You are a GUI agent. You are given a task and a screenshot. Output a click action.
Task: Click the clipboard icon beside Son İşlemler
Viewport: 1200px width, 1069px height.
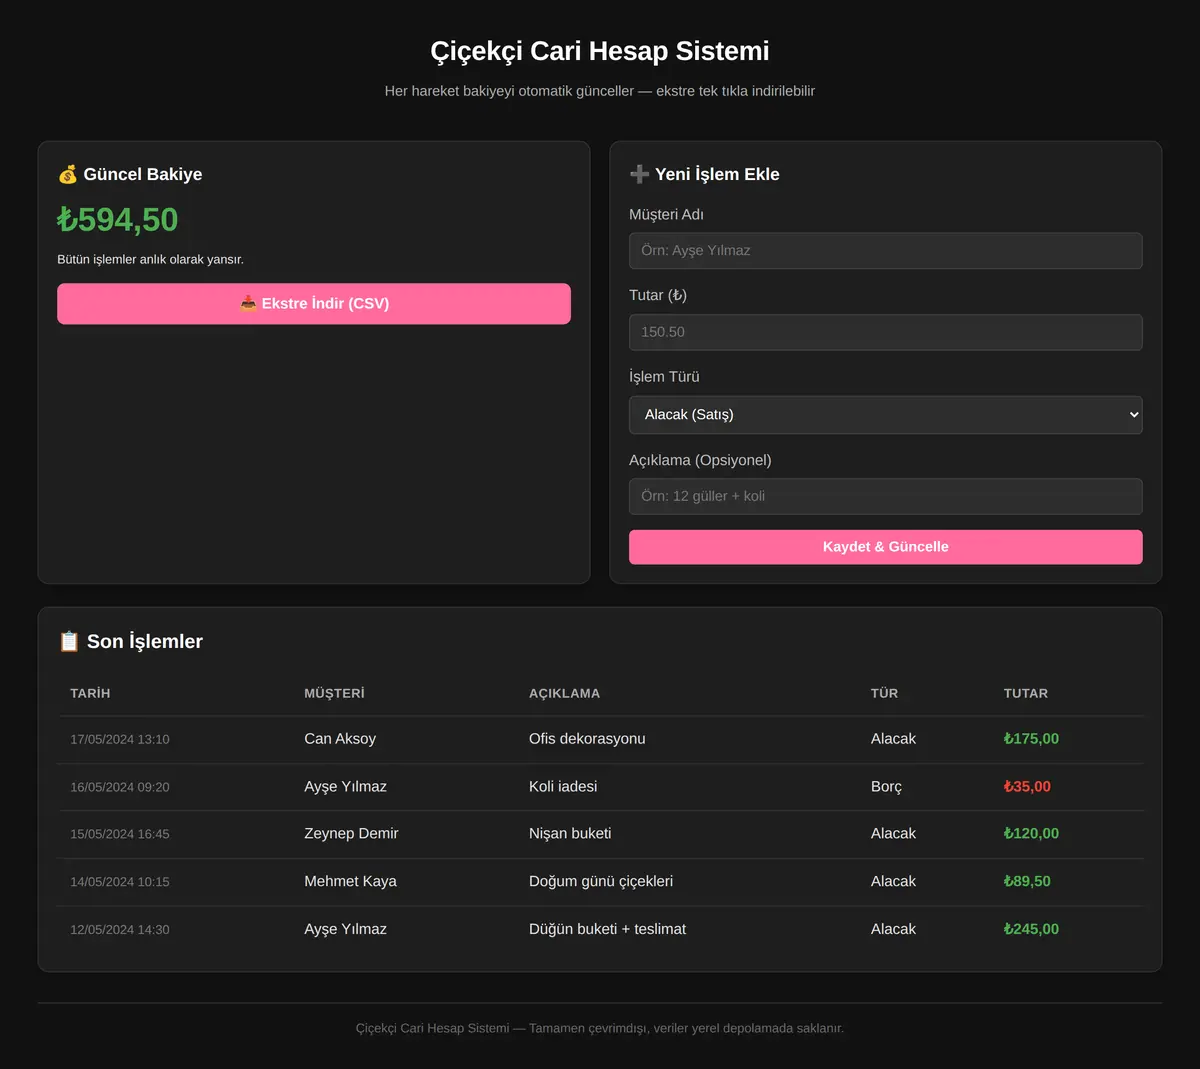tap(69, 641)
